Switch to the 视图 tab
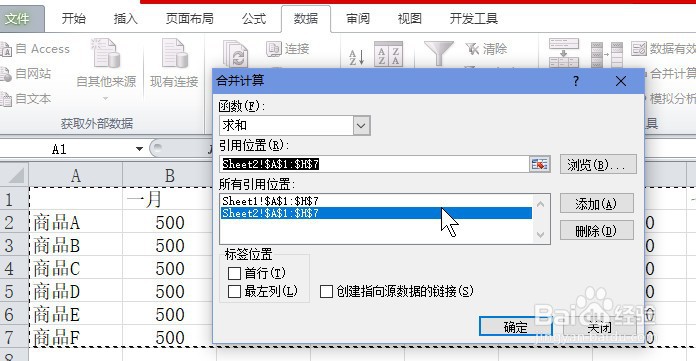The width and height of the screenshot is (696, 361). point(409,19)
